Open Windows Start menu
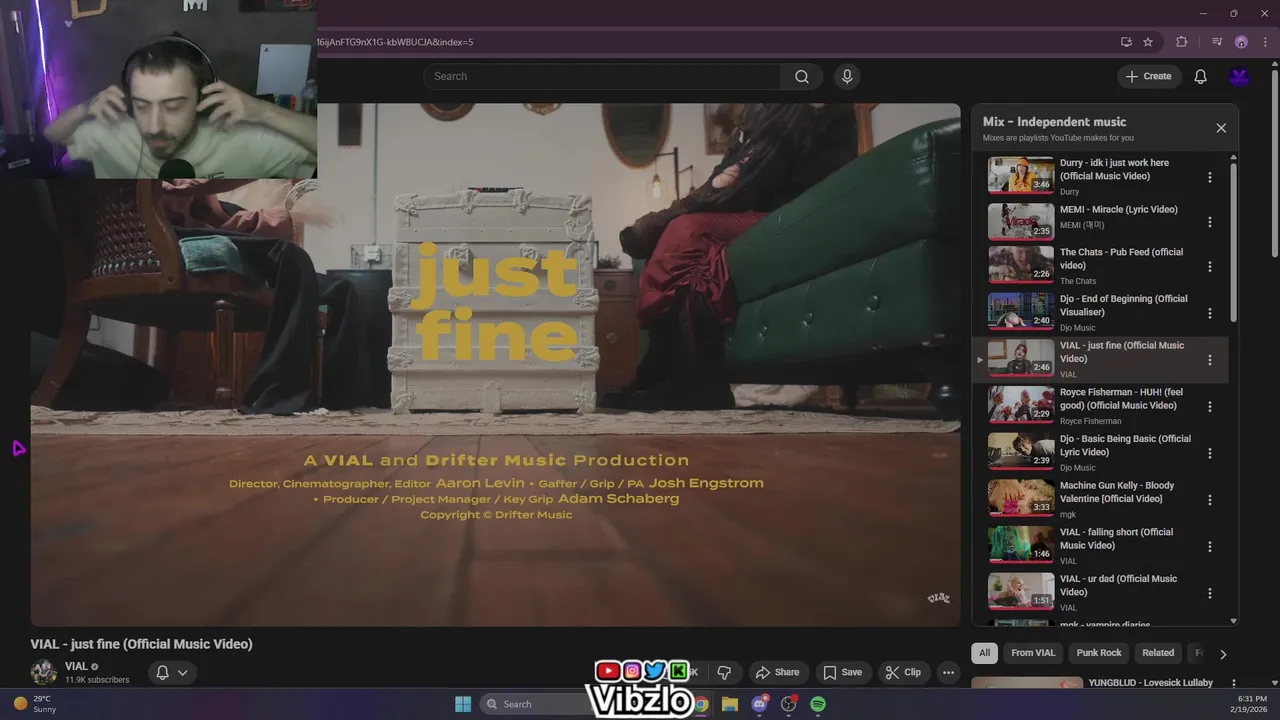The width and height of the screenshot is (1280, 720). point(463,704)
